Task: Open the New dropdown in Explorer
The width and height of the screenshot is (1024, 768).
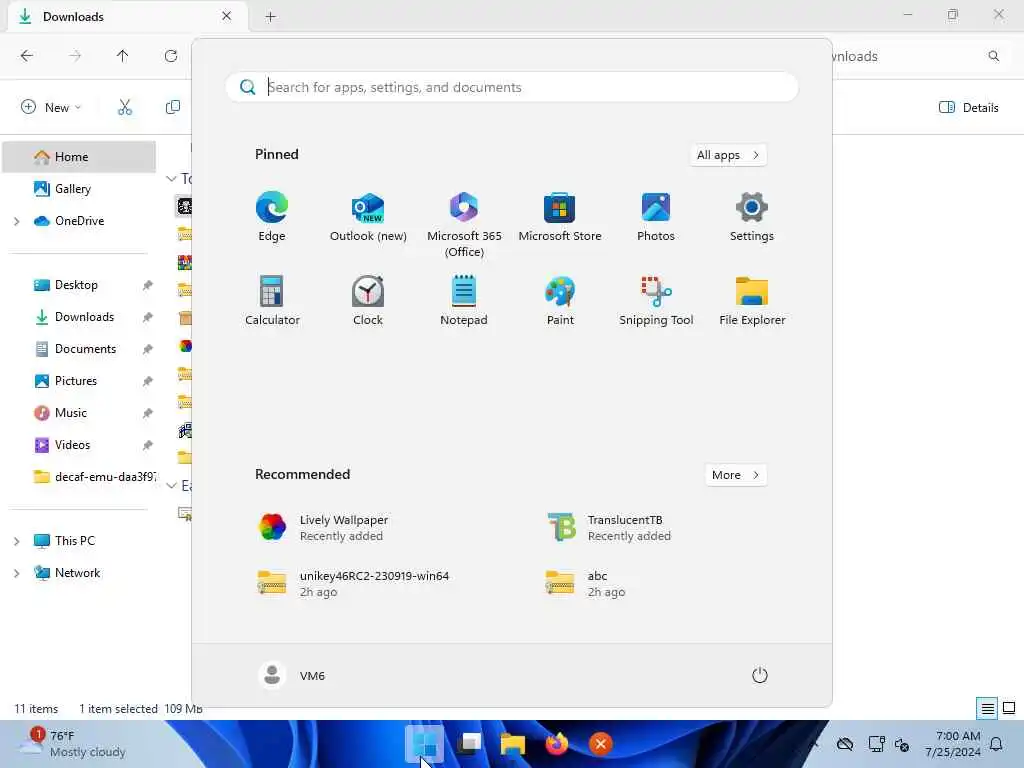Action: coord(51,107)
